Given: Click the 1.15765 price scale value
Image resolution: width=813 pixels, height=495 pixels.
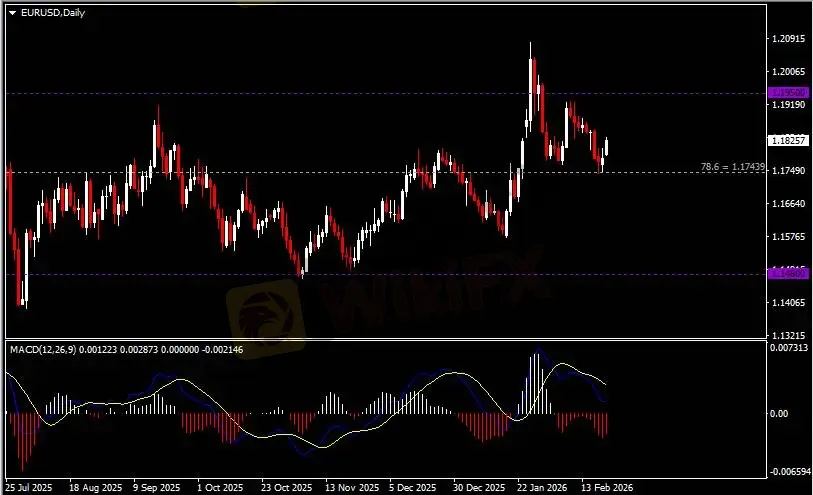Looking at the screenshot, I should click(x=789, y=237).
